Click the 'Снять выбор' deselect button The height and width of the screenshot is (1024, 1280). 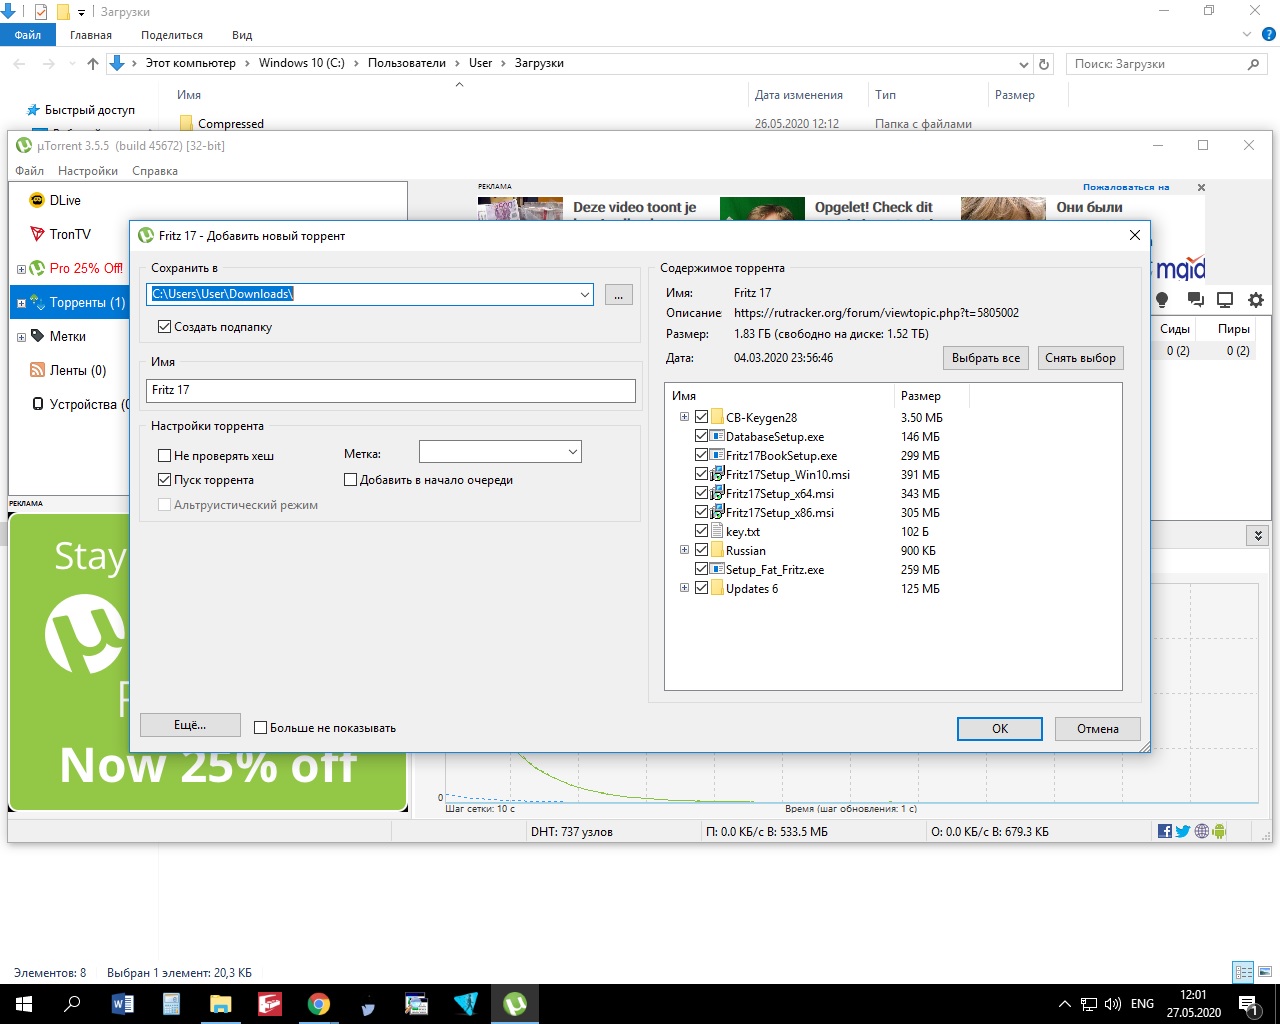pyautogui.click(x=1080, y=358)
